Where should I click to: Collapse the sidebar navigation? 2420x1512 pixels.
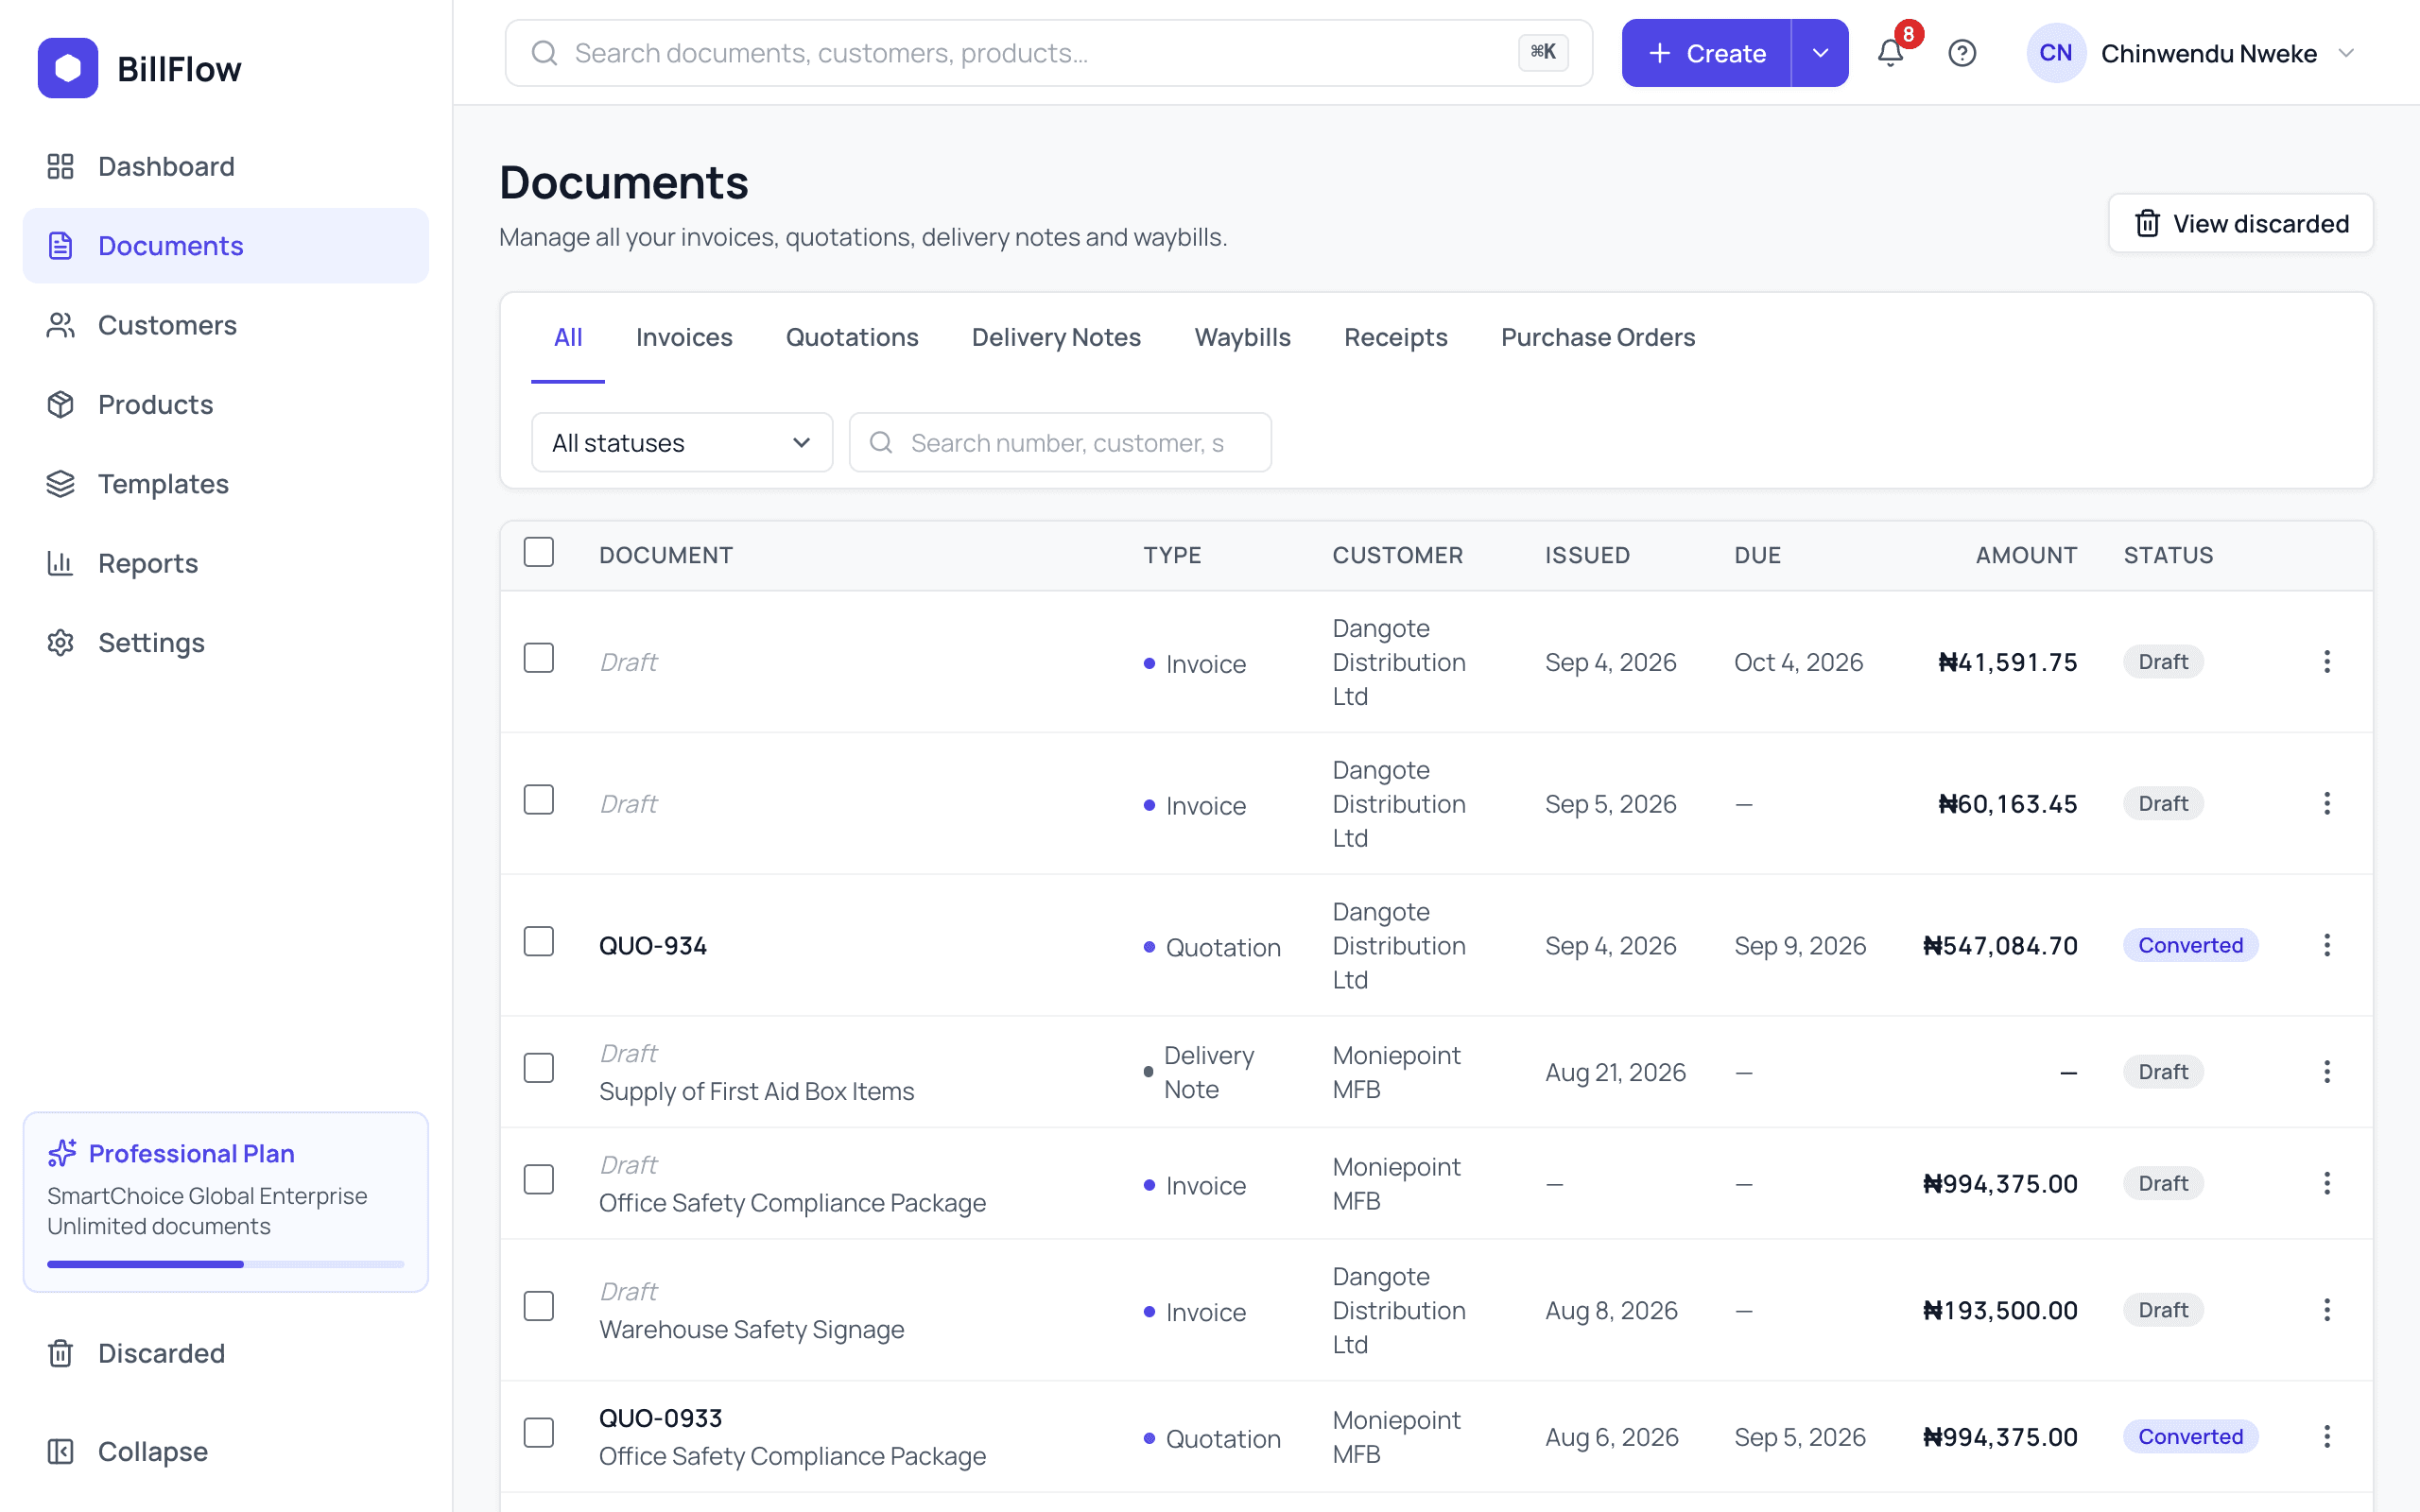click(x=226, y=1451)
